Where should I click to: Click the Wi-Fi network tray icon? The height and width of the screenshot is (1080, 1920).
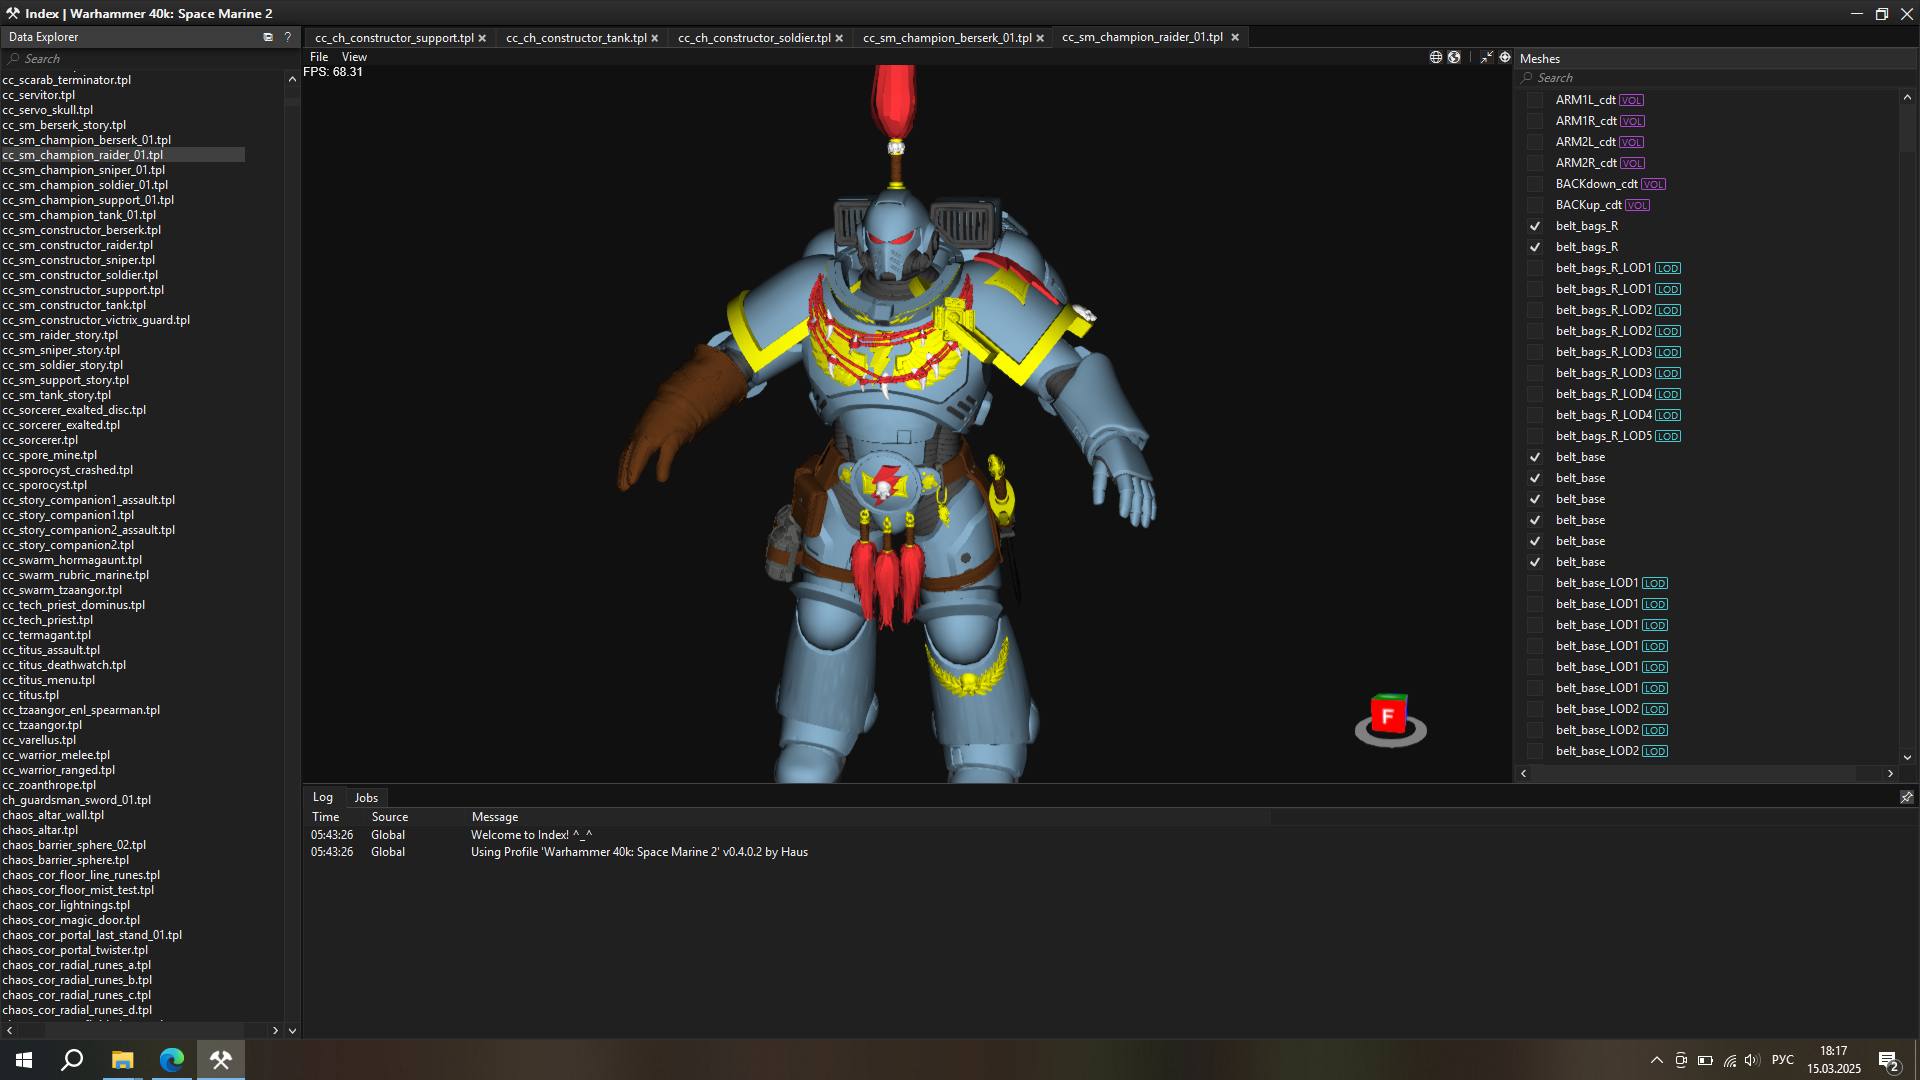click(x=1730, y=1060)
